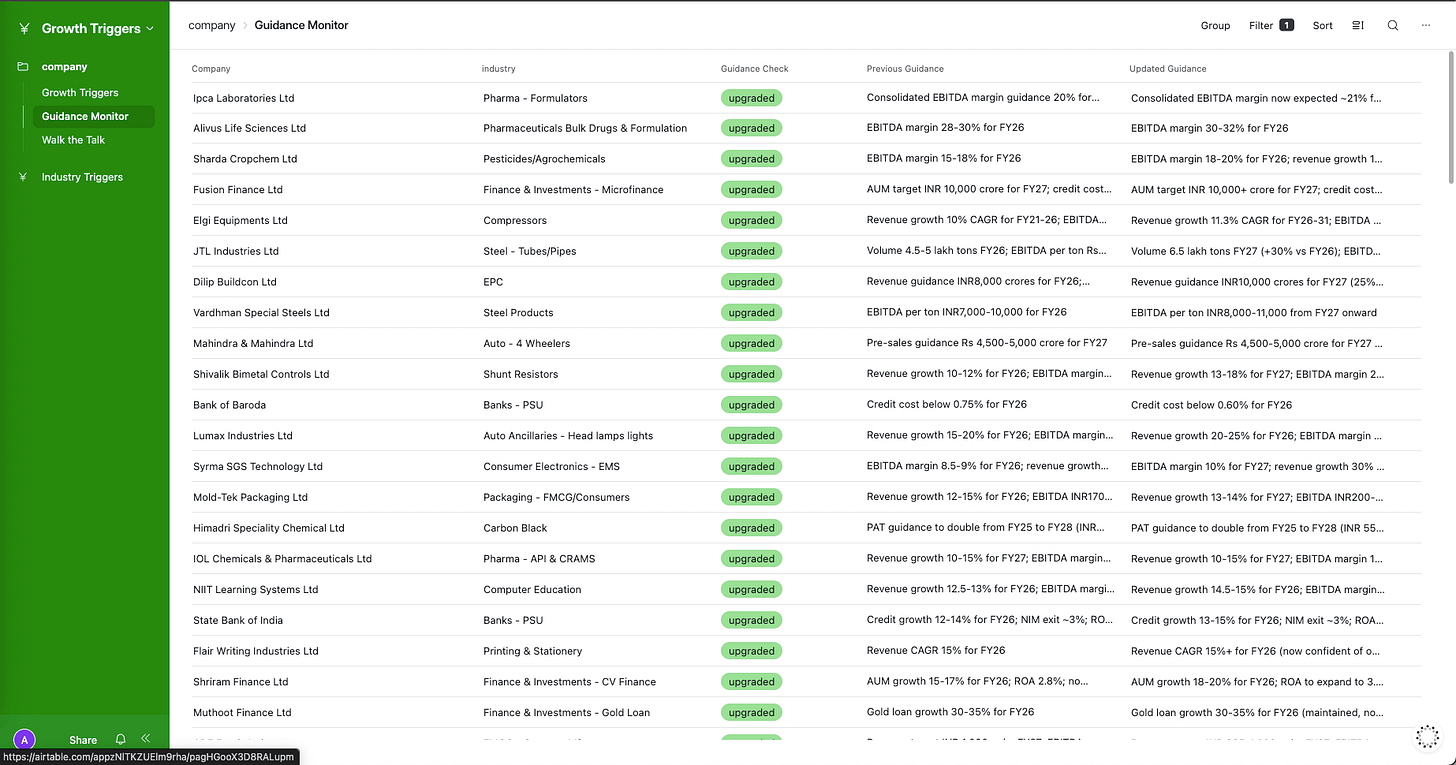The height and width of the screenshot is (765, 1456).
Task: Click NIIT Learning Systems Ltd cell
Action: tap(255, 589)
